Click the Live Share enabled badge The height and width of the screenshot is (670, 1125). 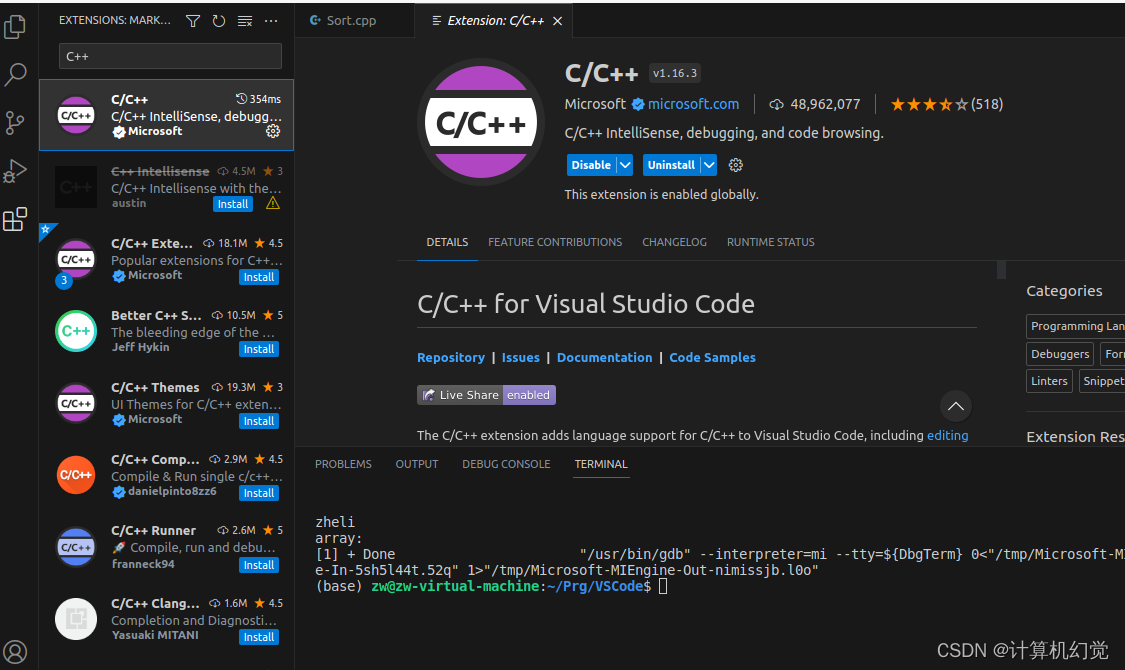pyautogui.click(x=486, y=394)
